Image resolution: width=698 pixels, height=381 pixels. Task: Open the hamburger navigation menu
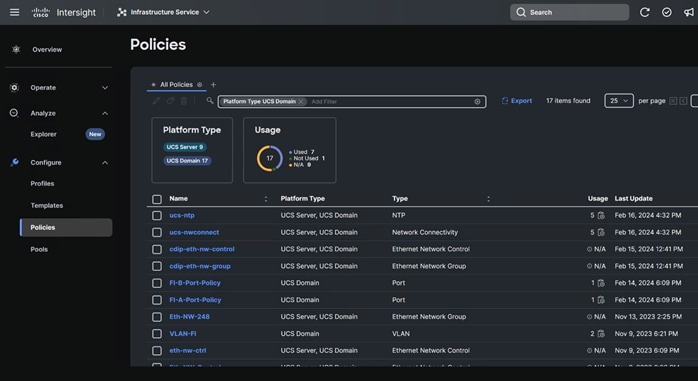pos(15,12)
